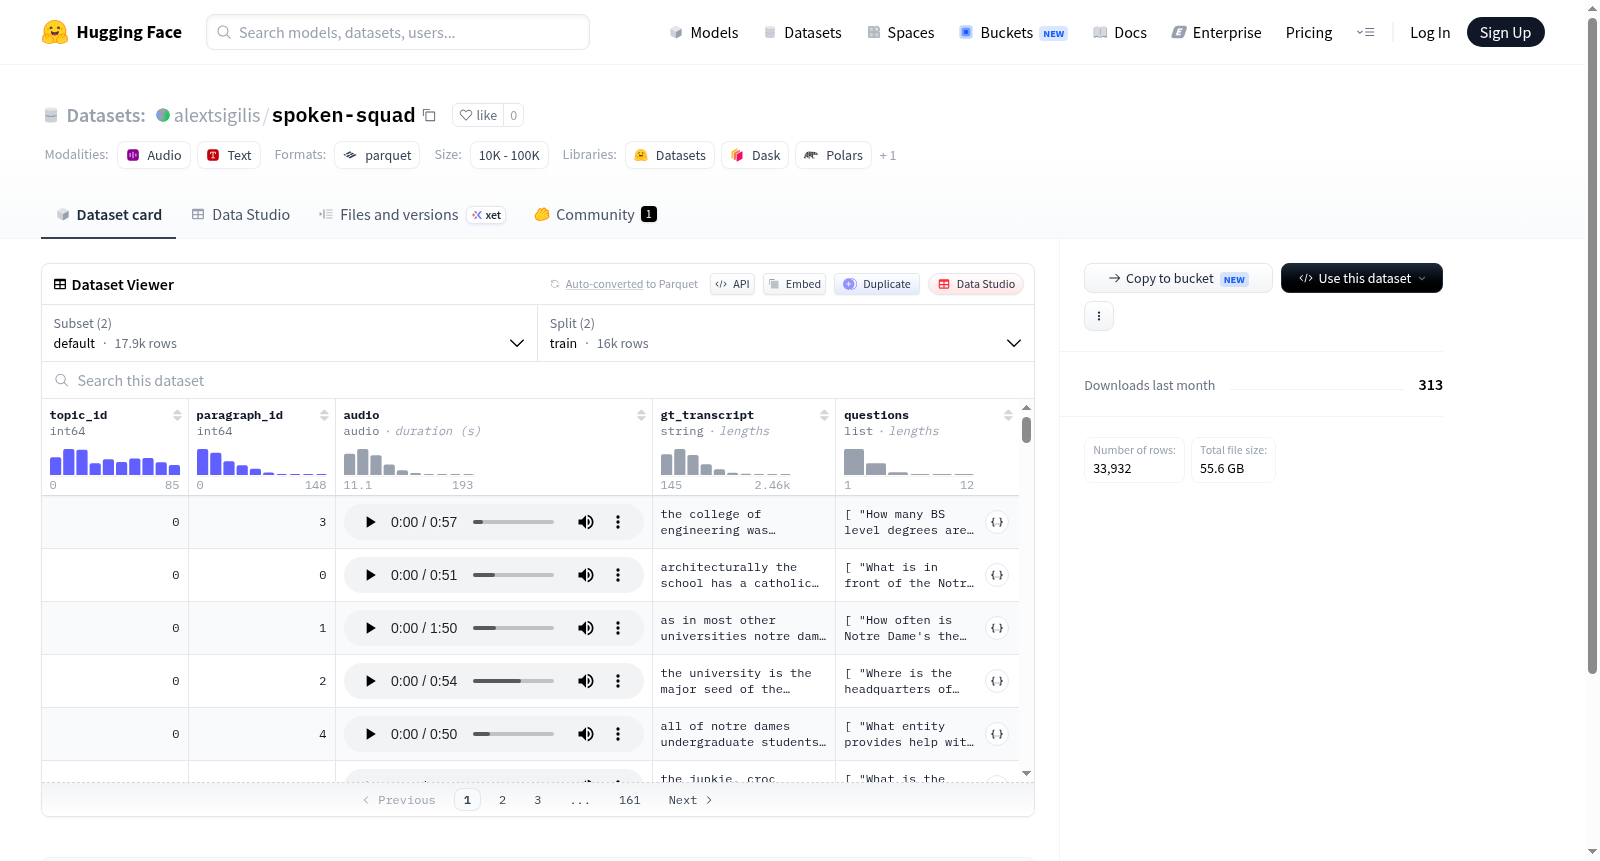Expand JSON for 'Where is the headquarters' cell
Screen dimensions: 1600x861
[x=997, y=681]
